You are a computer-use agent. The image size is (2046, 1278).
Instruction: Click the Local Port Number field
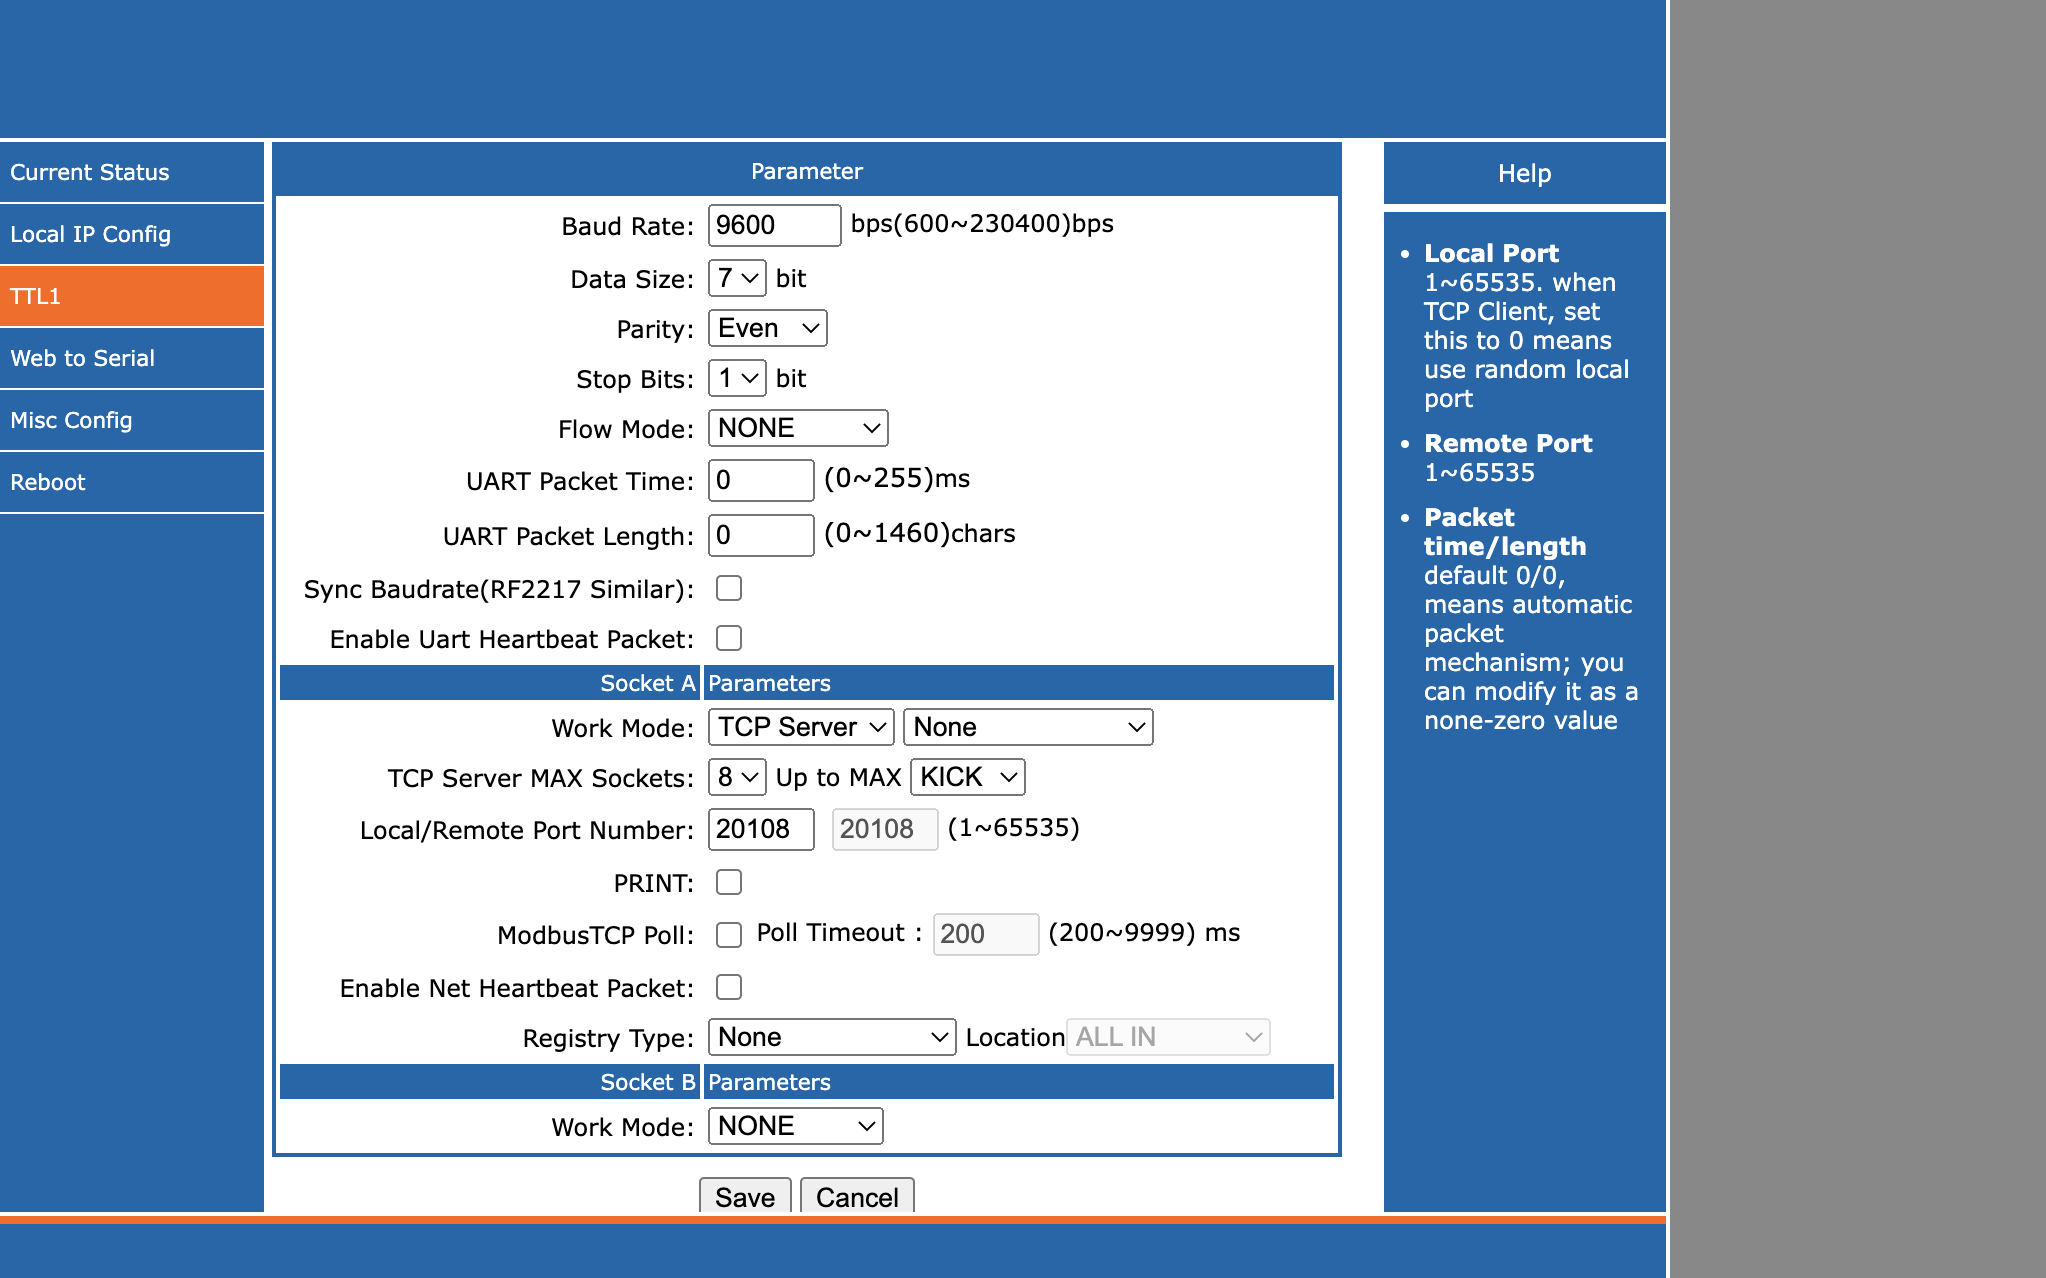click(x=761, y=829)
